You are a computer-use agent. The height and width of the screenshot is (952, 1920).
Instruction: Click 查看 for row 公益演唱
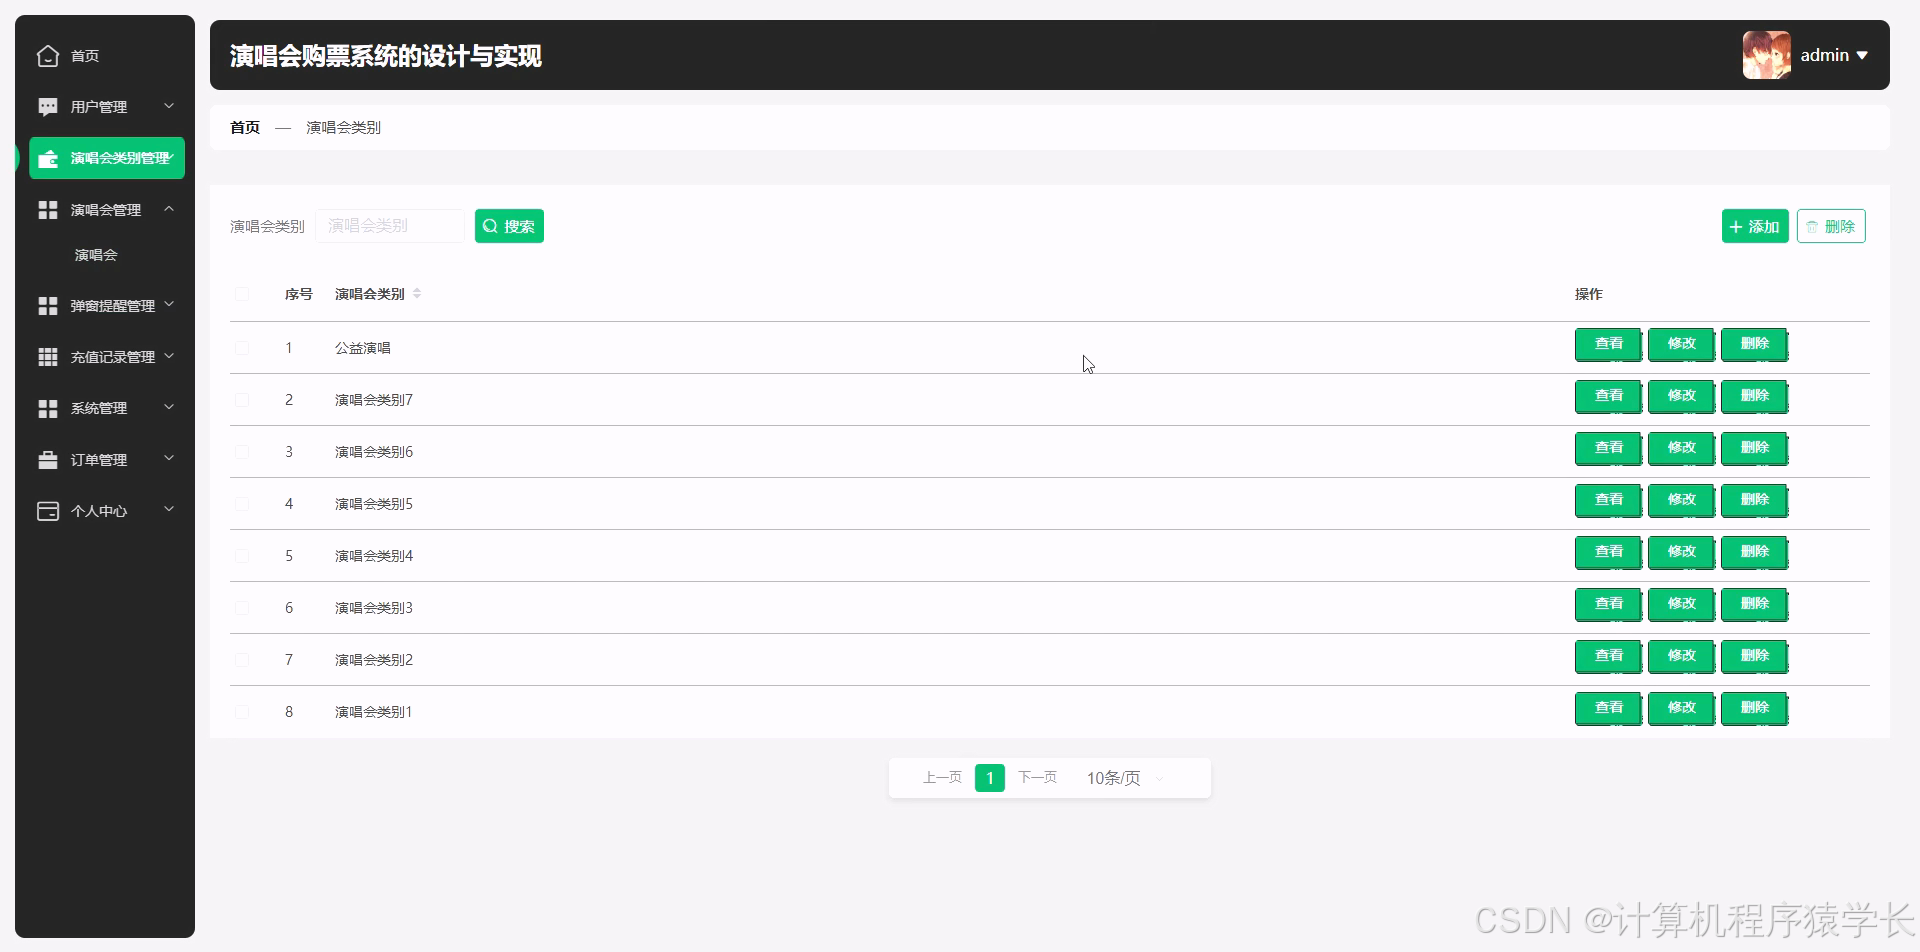tap(1608, 344)
